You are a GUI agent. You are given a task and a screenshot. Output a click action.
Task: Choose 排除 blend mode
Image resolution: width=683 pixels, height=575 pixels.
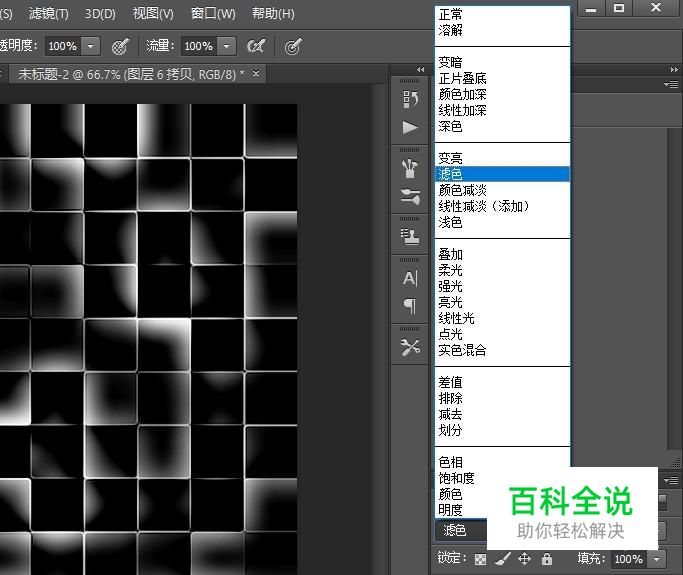[x=502, y=398]
